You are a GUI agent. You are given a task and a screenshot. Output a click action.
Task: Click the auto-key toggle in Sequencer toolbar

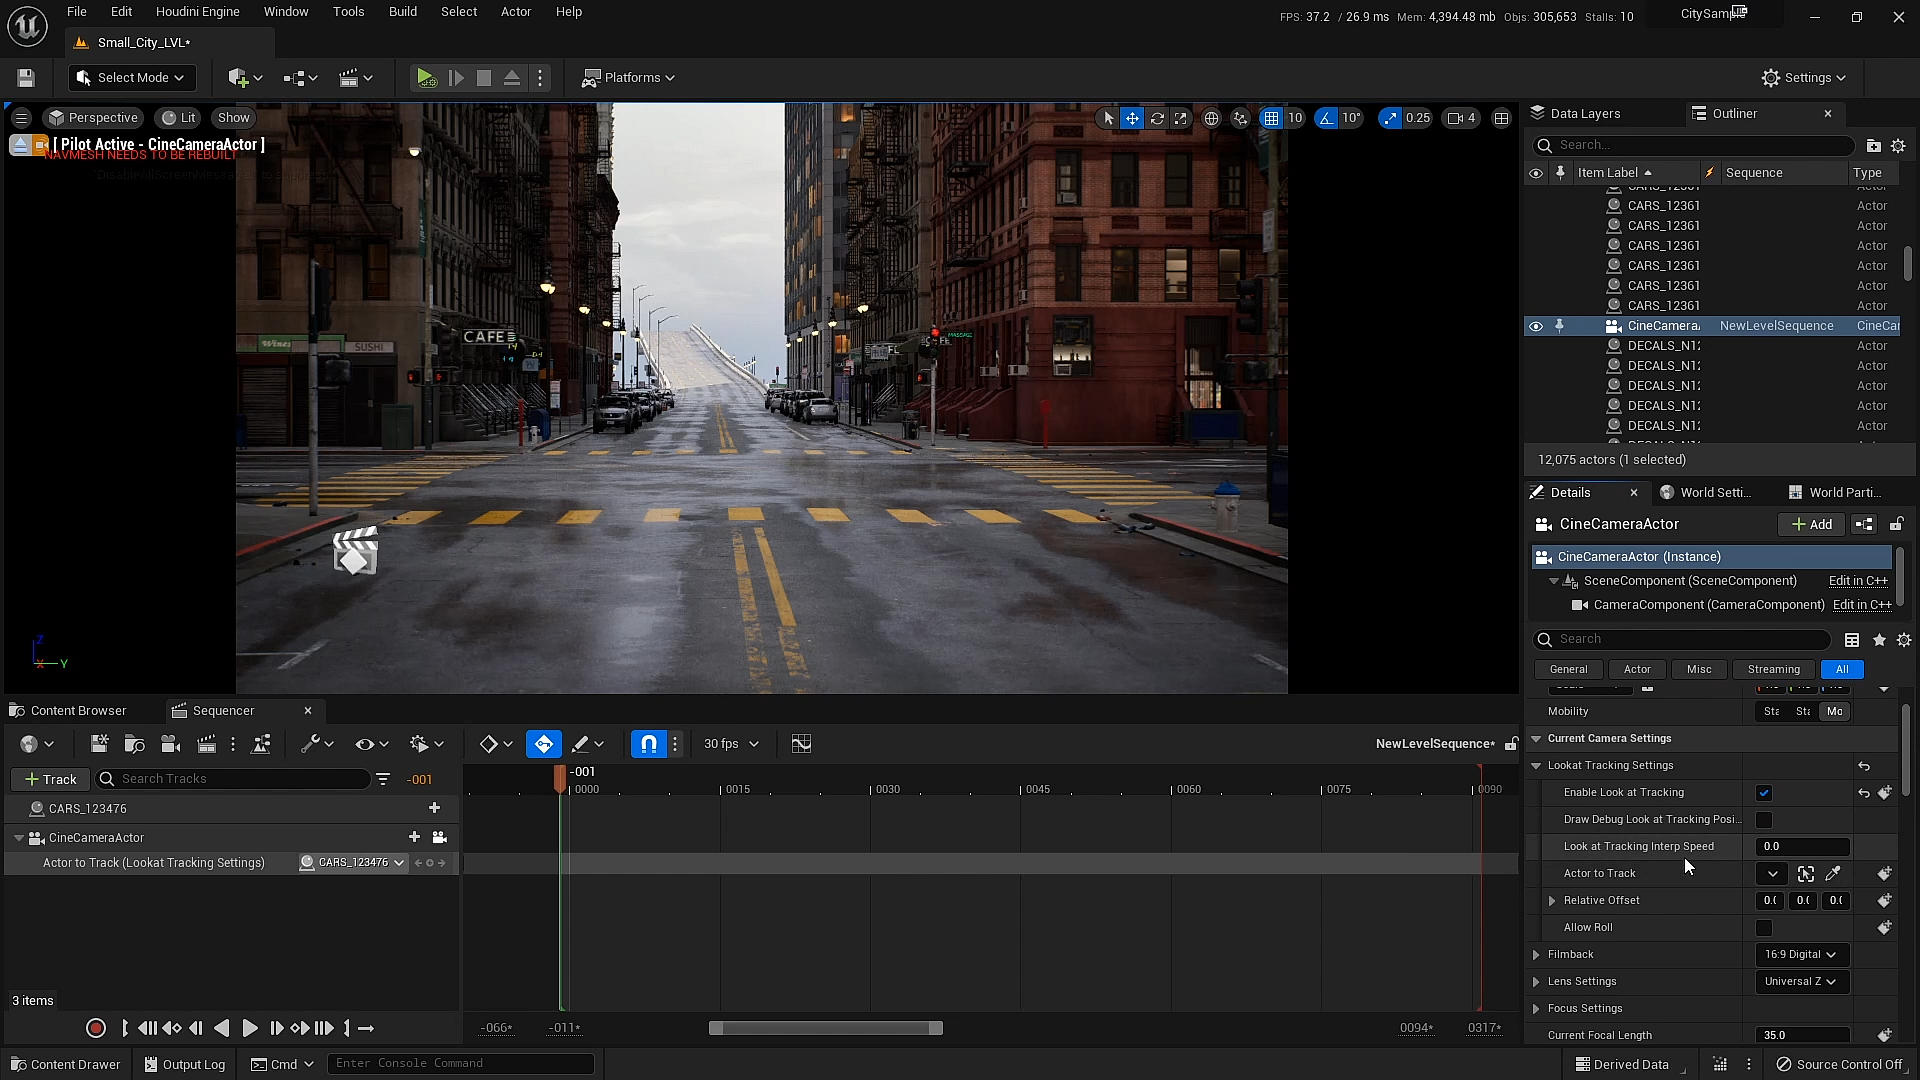[544, 744]
